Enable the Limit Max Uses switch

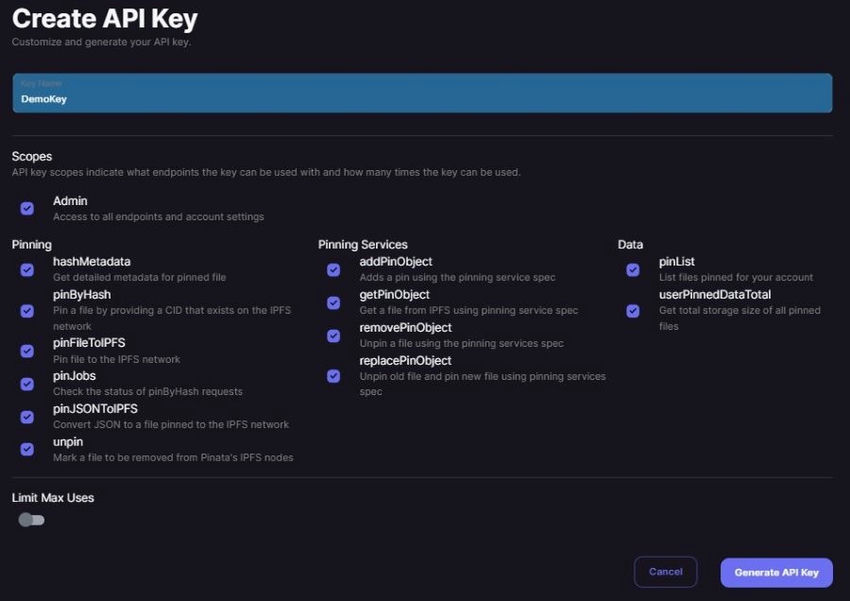click(31, 519)
